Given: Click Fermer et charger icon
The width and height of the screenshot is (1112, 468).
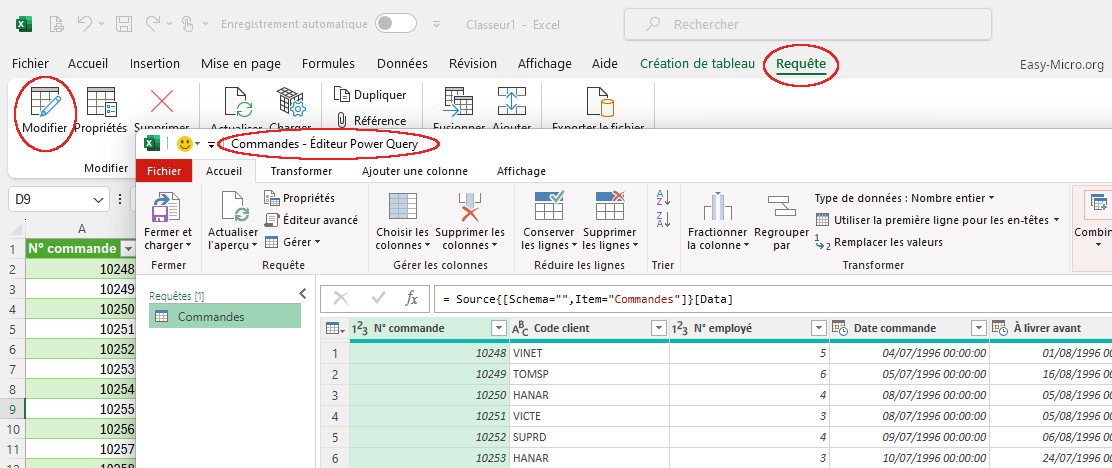Looking at the screenshot, I should pyautogui.click(x=167, y=208).
